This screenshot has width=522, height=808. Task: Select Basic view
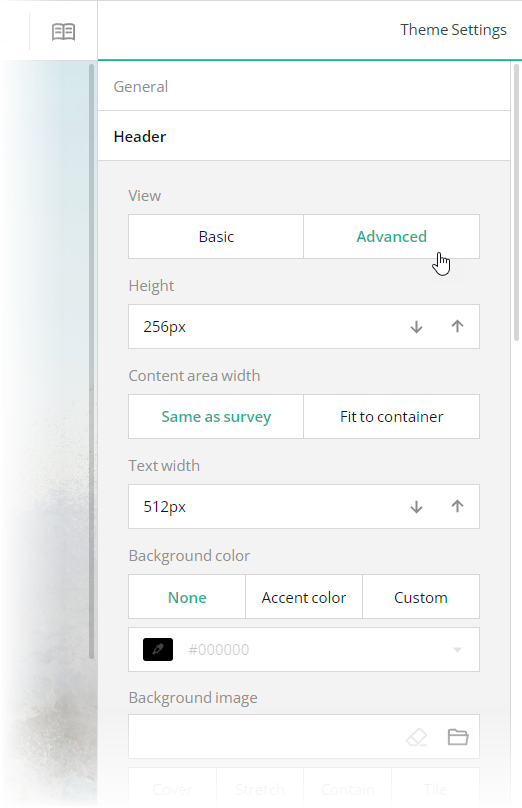click(216, 237)
